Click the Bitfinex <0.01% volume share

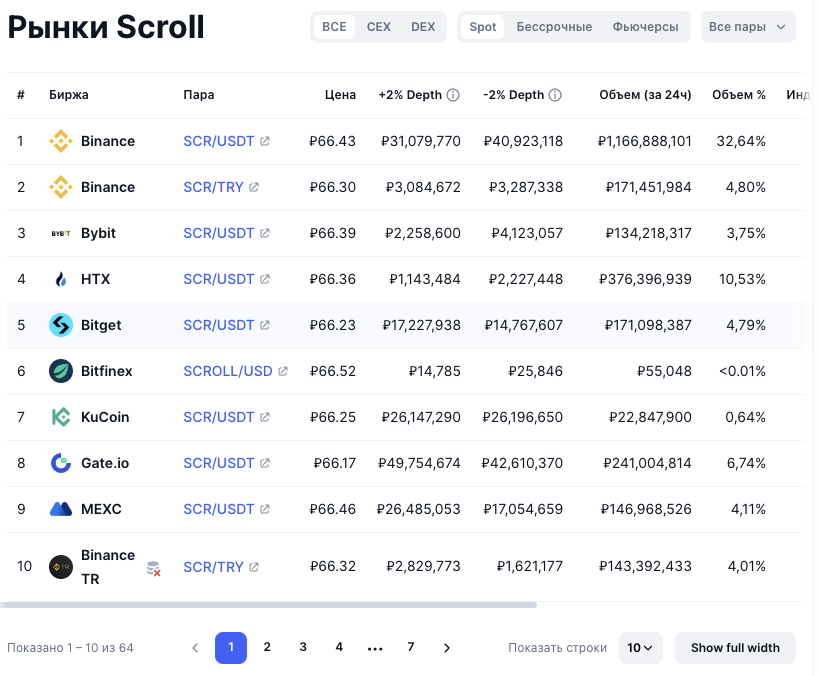click(742, 371)
